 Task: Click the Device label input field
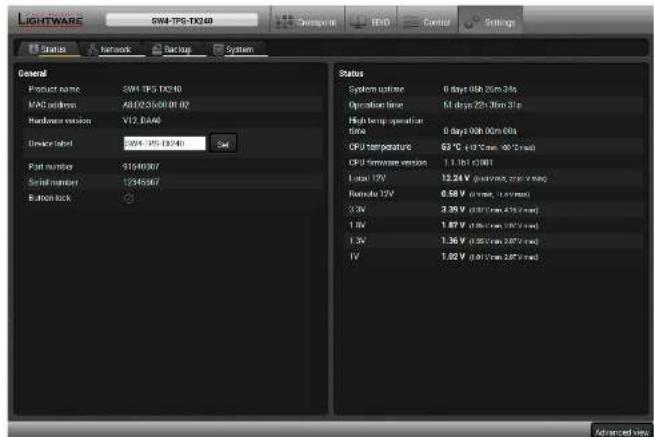click(x=165, y=143)
